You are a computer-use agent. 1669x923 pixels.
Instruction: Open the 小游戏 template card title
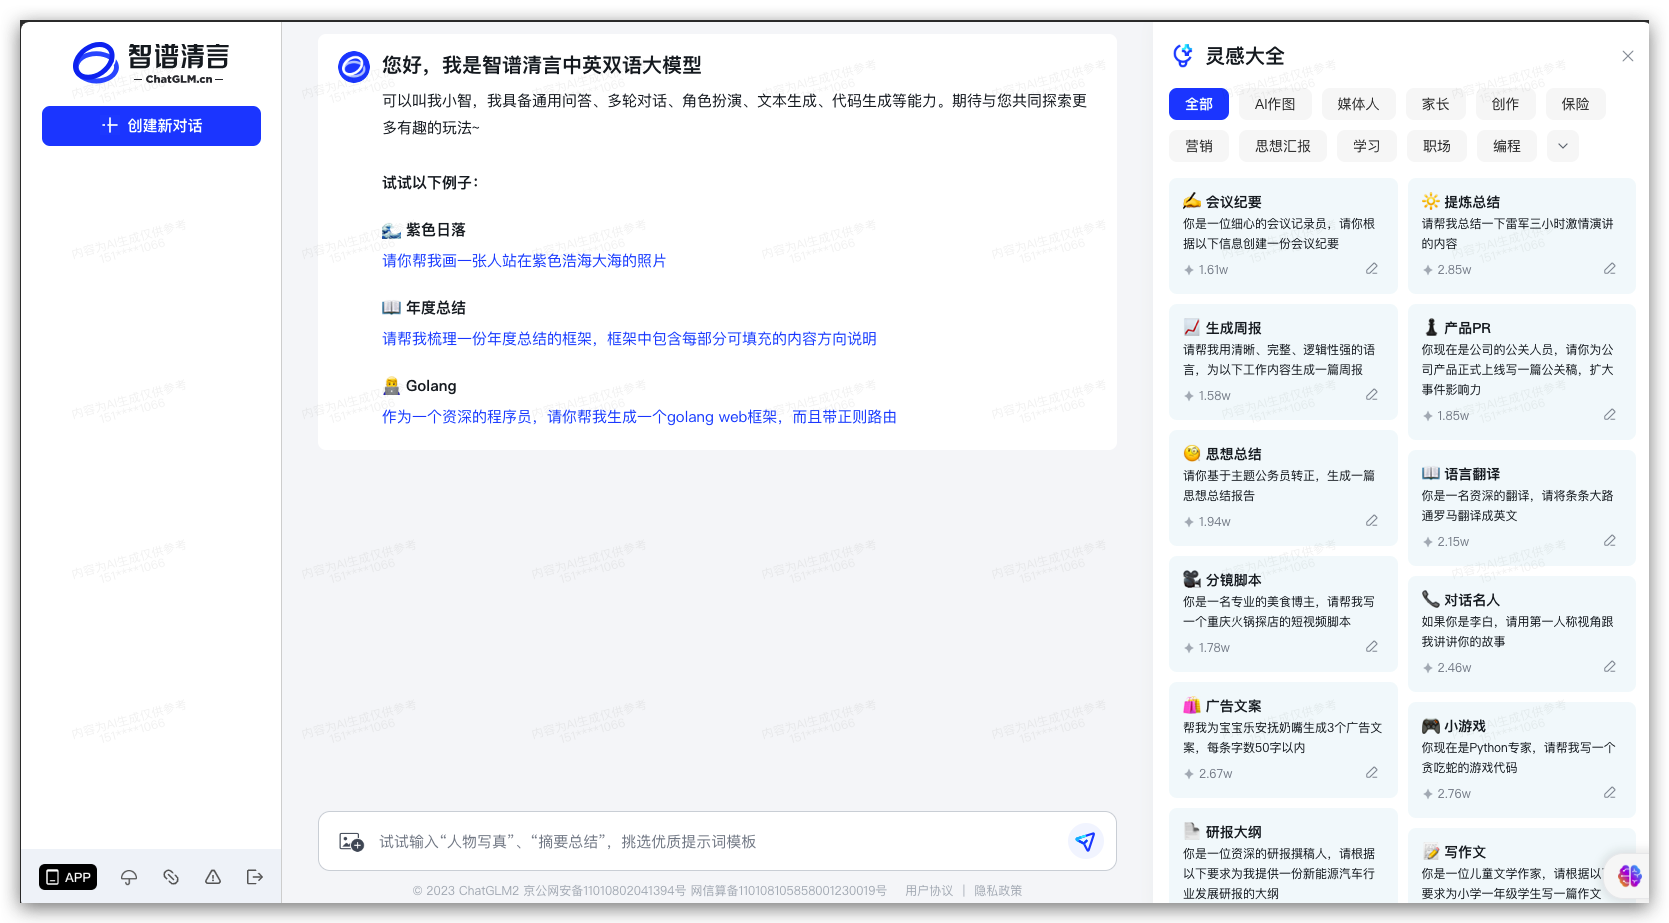[x=1464, y=726]
